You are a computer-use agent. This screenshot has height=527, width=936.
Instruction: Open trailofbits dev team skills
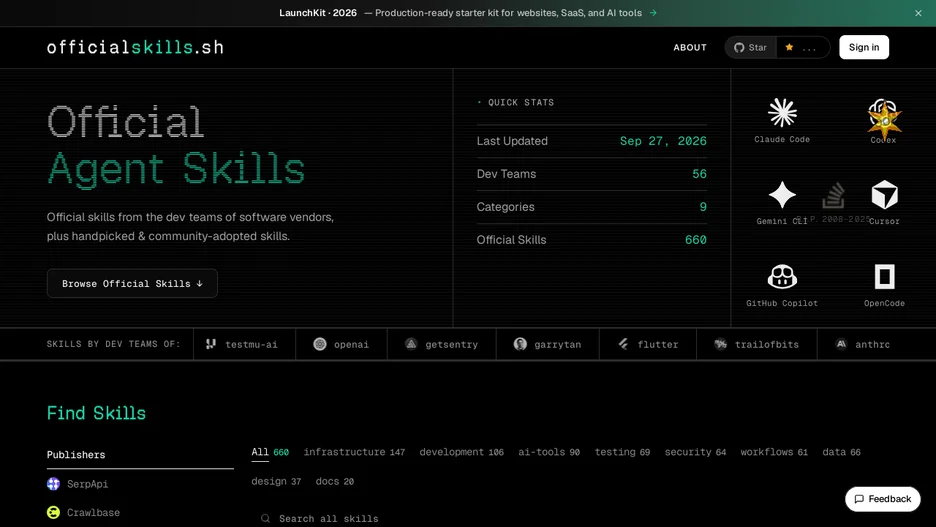pos(756,344)
